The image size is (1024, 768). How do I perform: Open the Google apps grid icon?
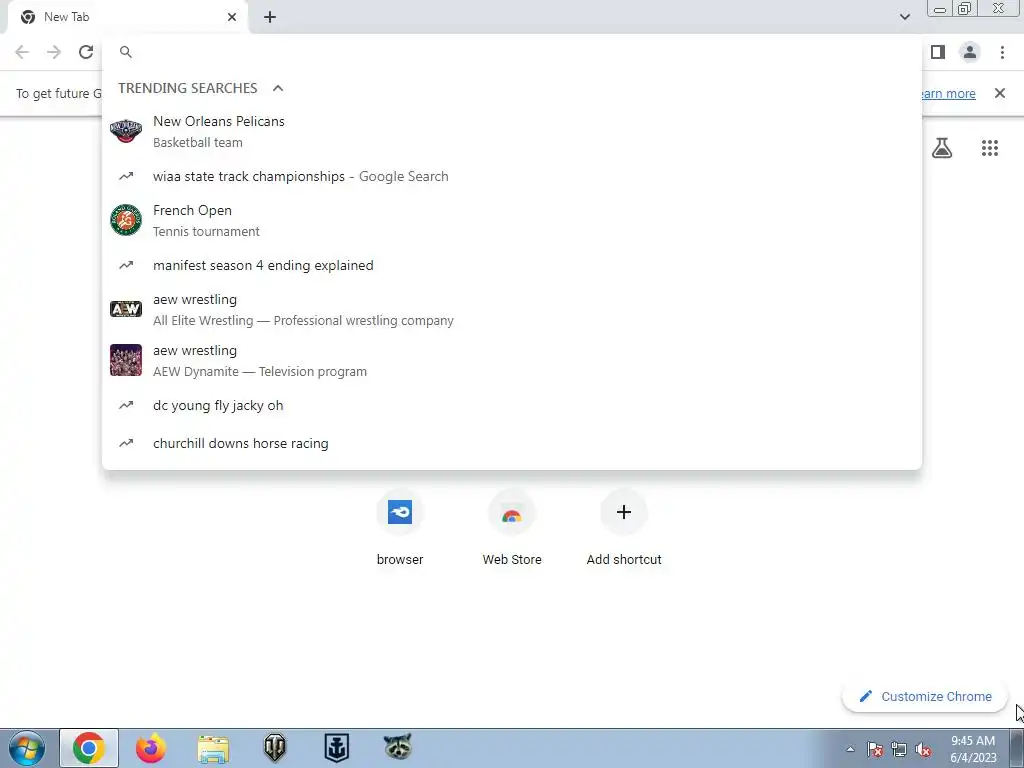tap(990, 148)
